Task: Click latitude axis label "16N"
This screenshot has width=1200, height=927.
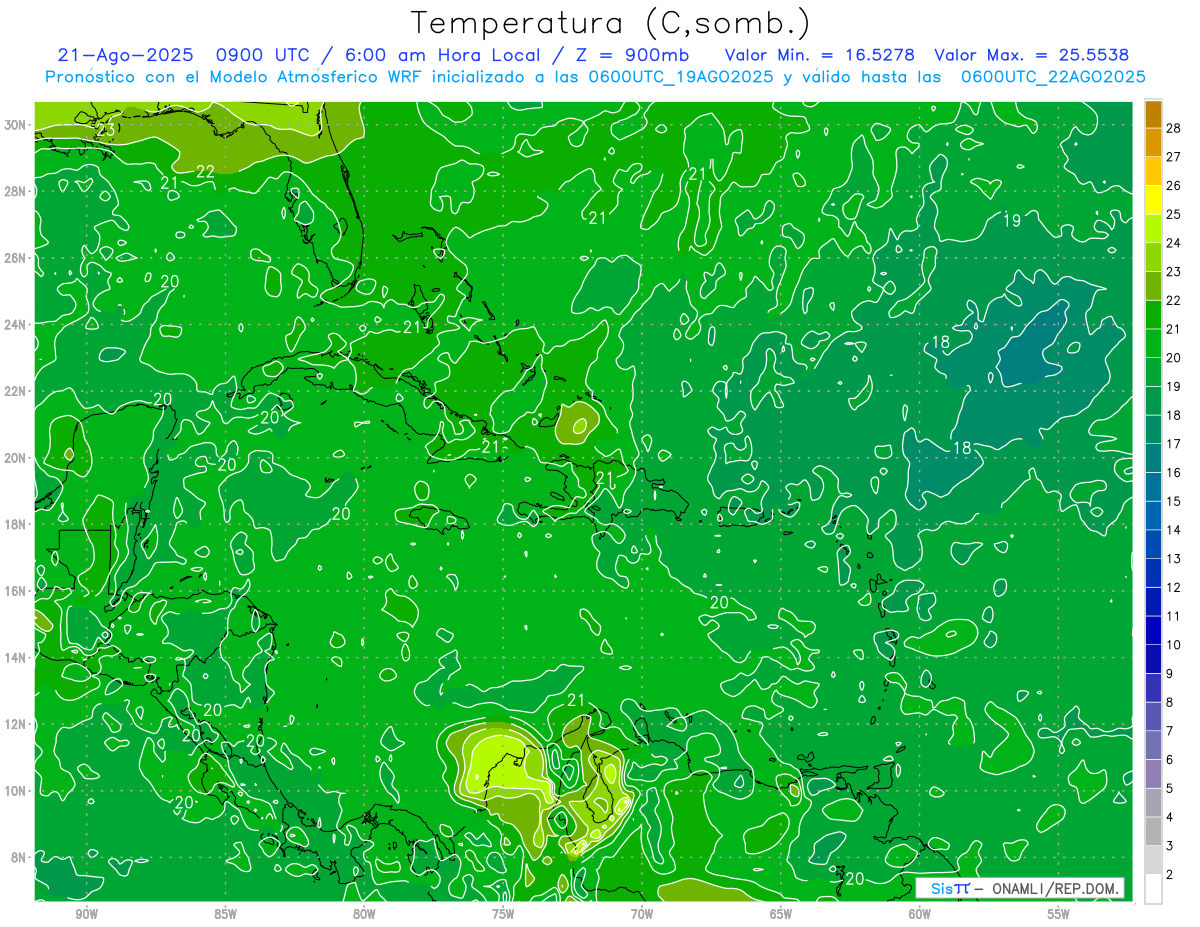Action: pos(17,591)
